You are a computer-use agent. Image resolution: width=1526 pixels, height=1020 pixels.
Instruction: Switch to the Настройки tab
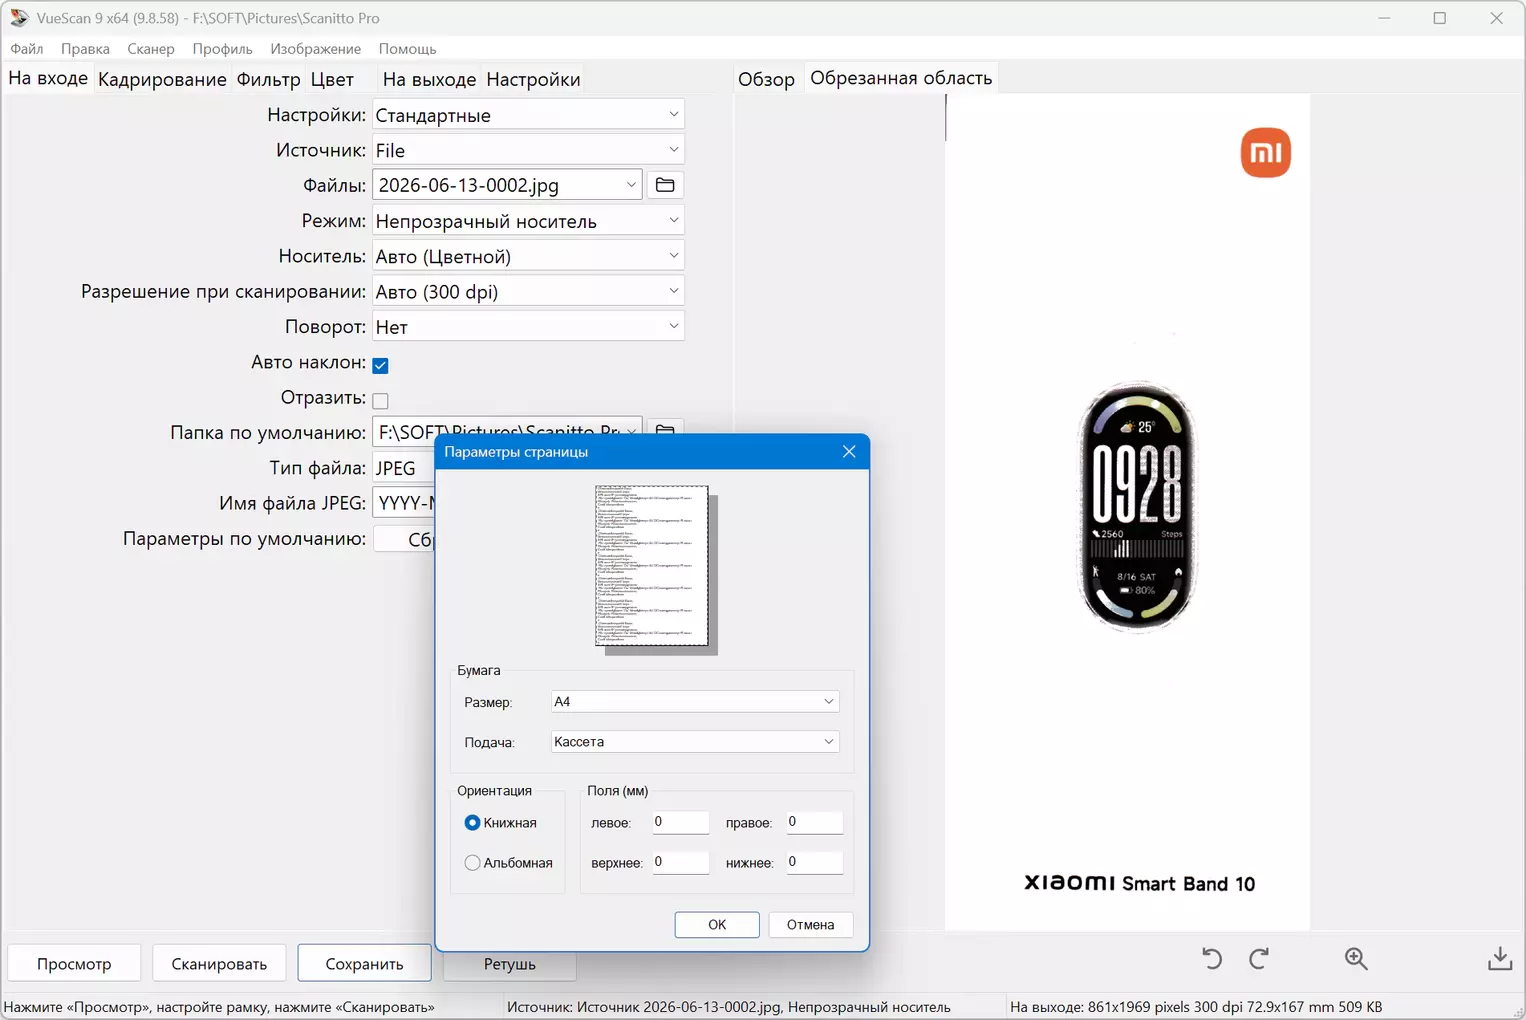[x=533, y=79]
